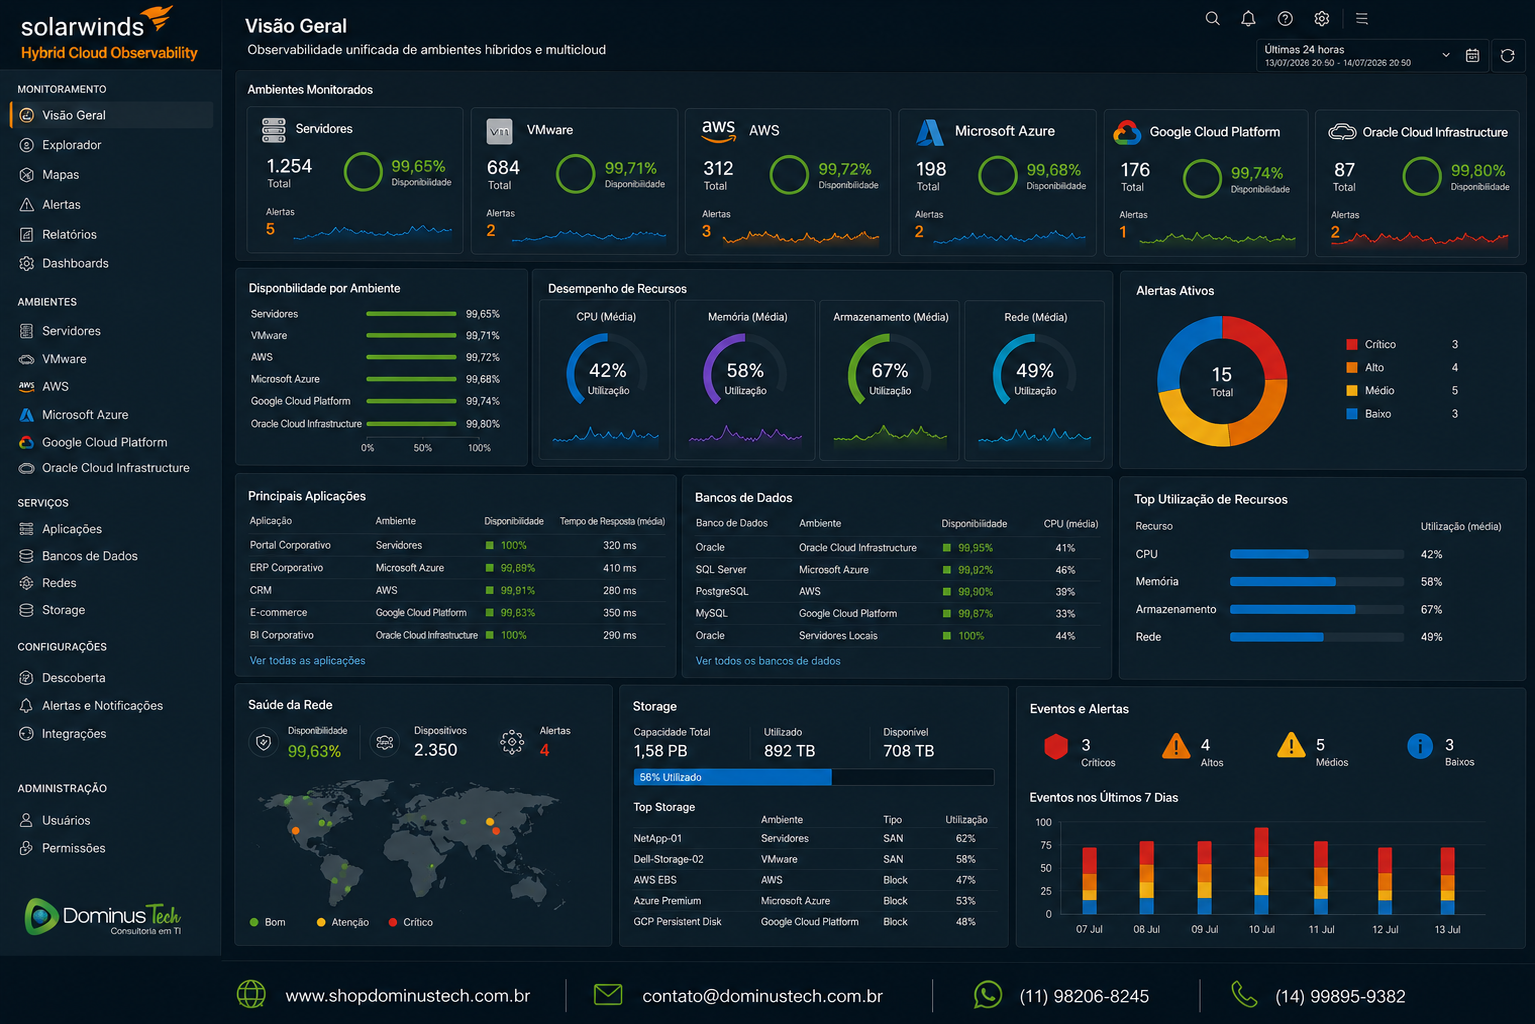
Task: Open the hamburger menu icon
Action: [1361, 18]
